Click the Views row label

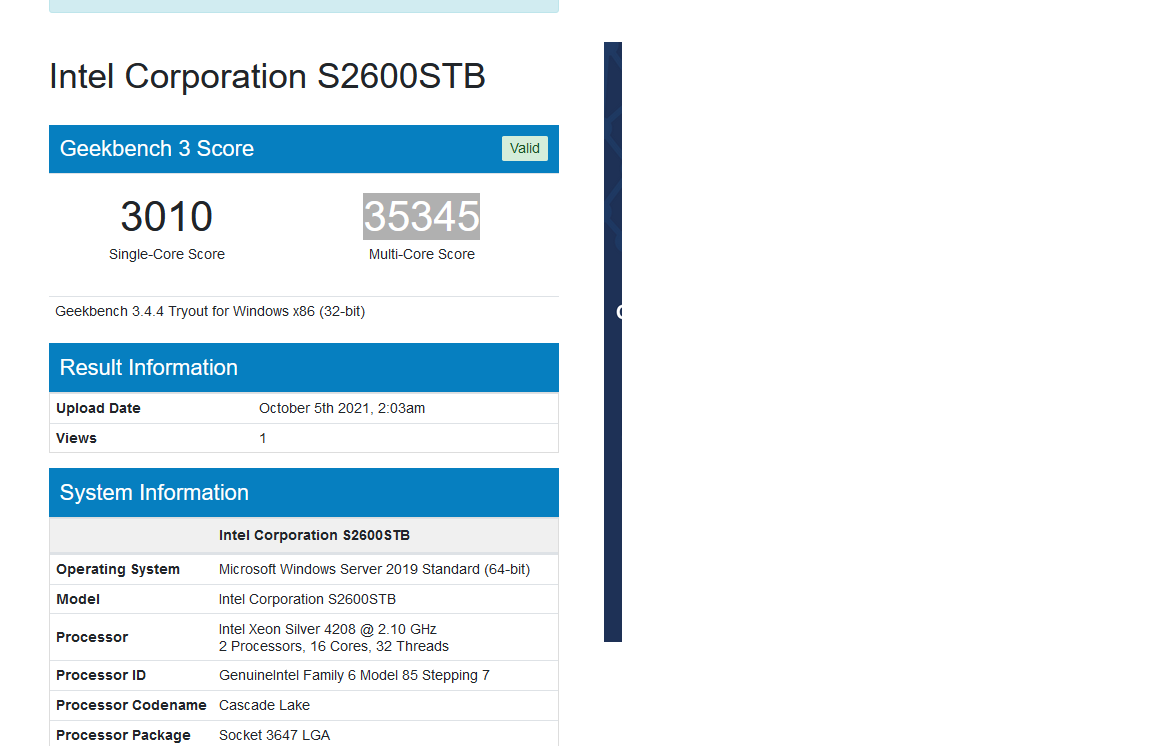pos(76,438)
